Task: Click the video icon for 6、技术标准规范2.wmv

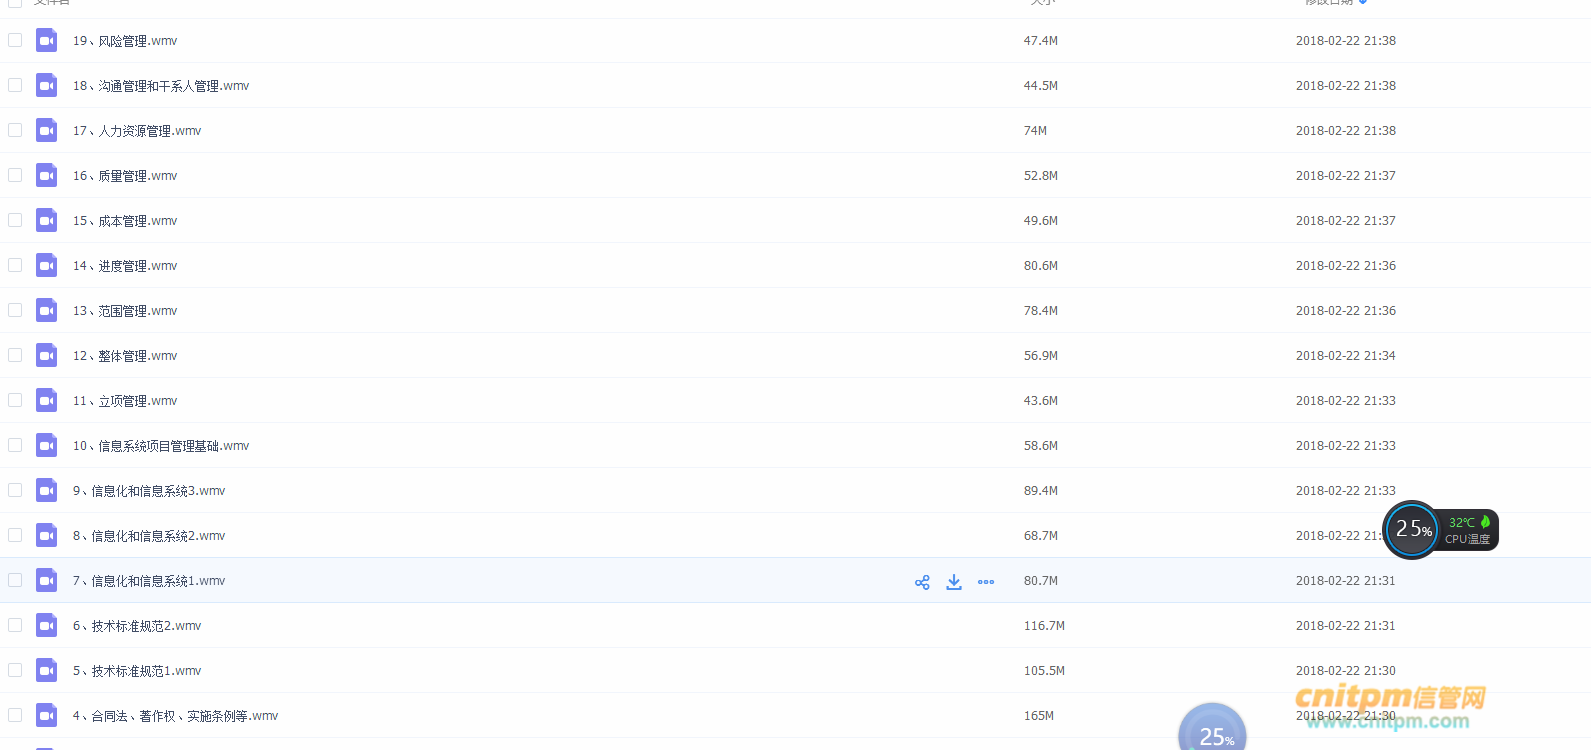Action: point(46,626)
